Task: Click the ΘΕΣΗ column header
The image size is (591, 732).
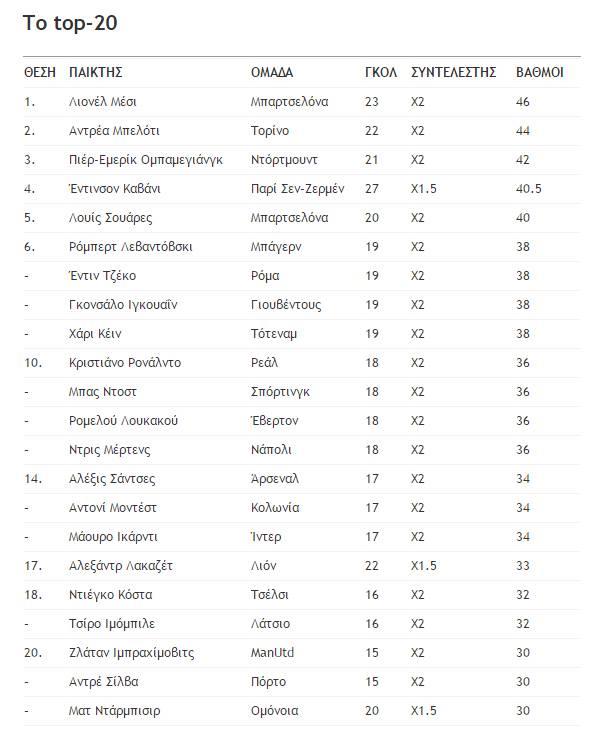Action: pyautogui.click(x=40, y=72)
